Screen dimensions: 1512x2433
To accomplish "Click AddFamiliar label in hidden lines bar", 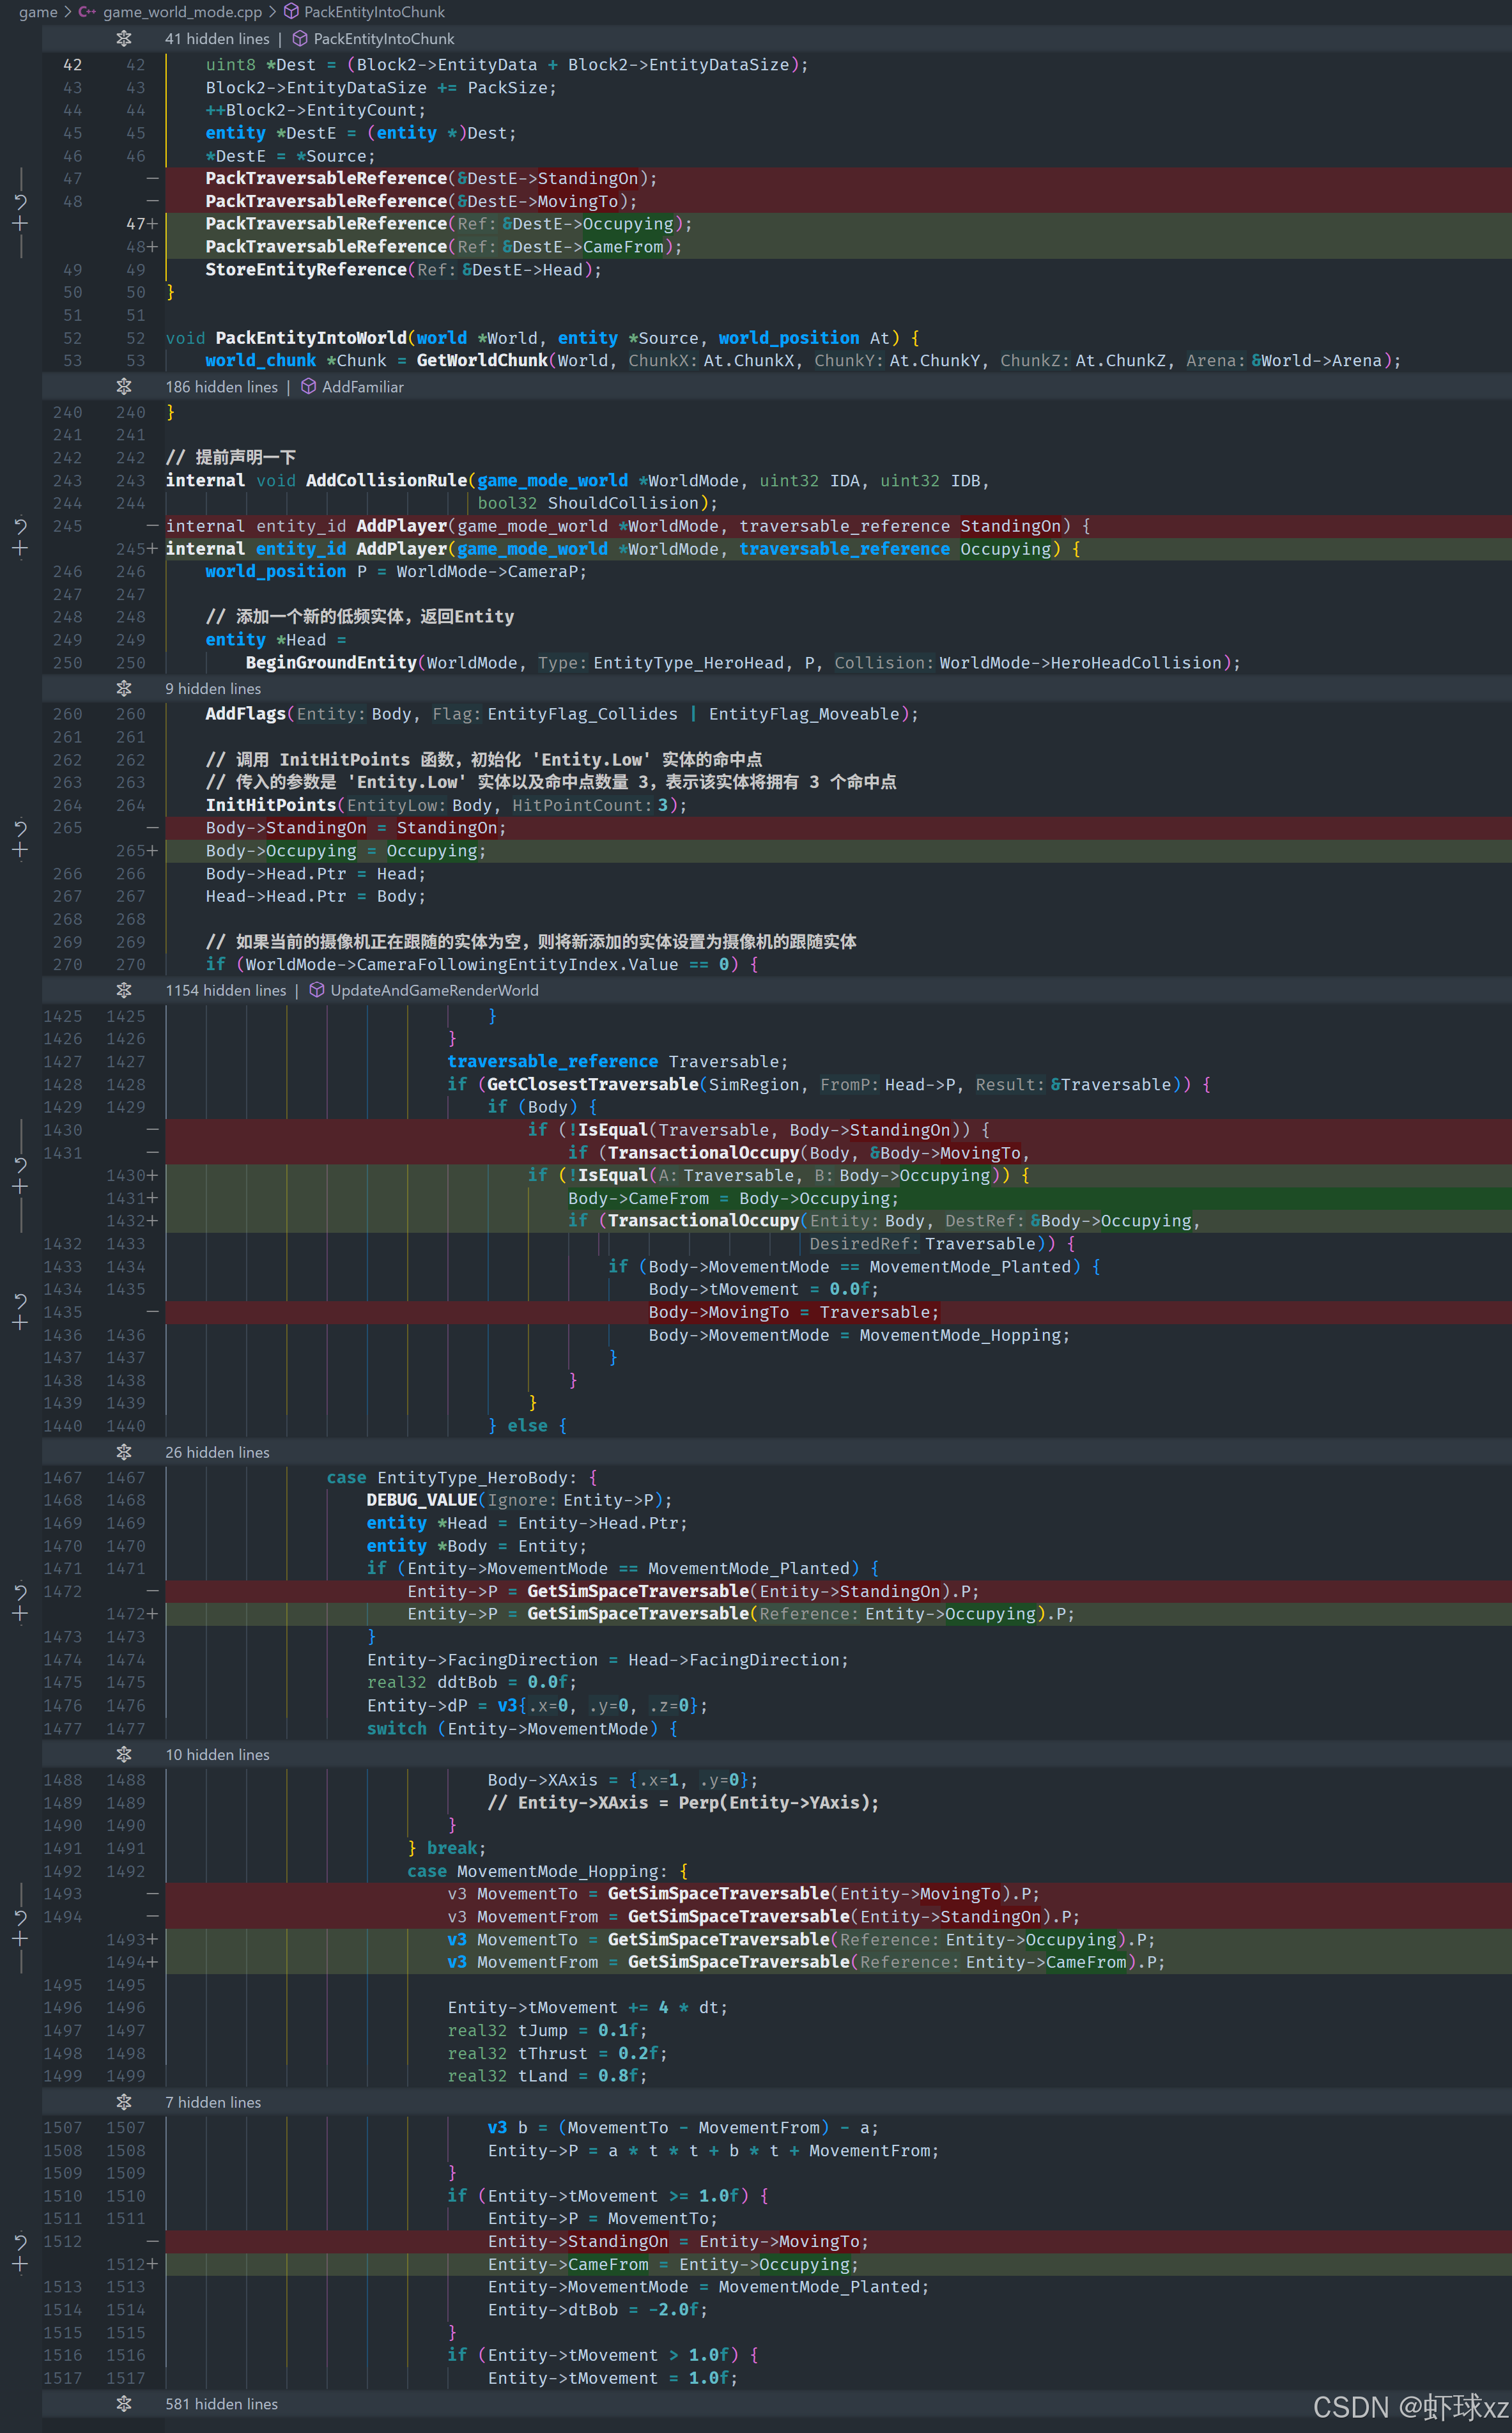I will click(362, 387).
